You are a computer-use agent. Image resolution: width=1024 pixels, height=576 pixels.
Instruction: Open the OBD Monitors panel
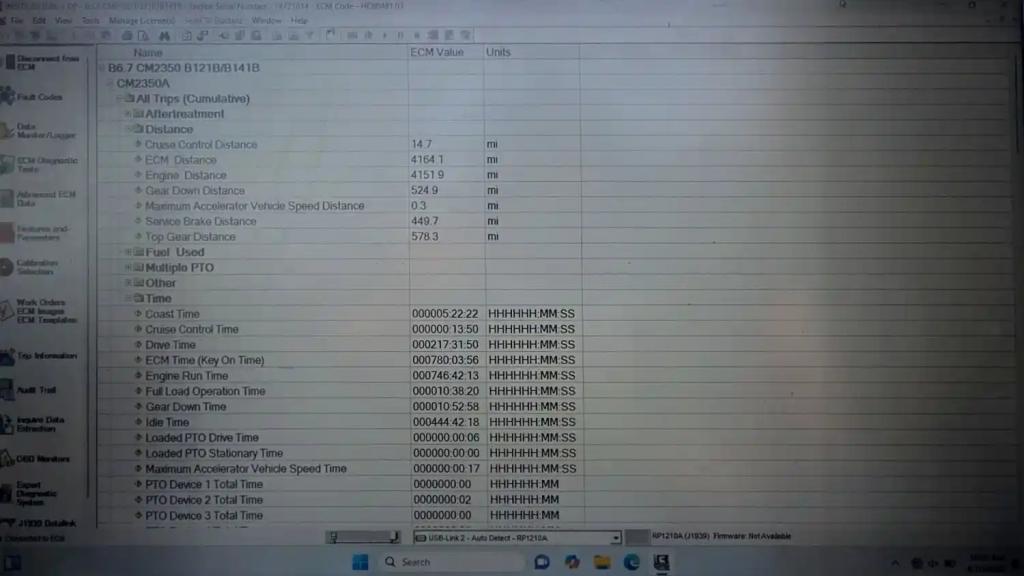[x=38, y=459]
